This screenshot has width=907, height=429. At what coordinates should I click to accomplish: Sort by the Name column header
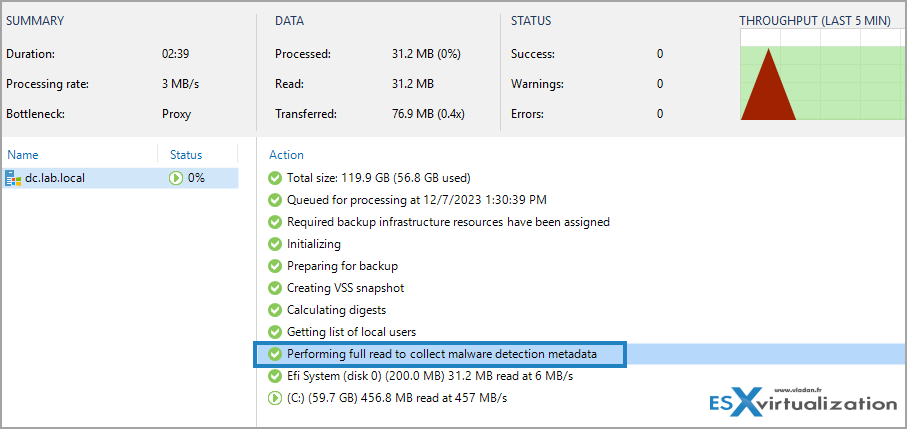pos(22,155)
